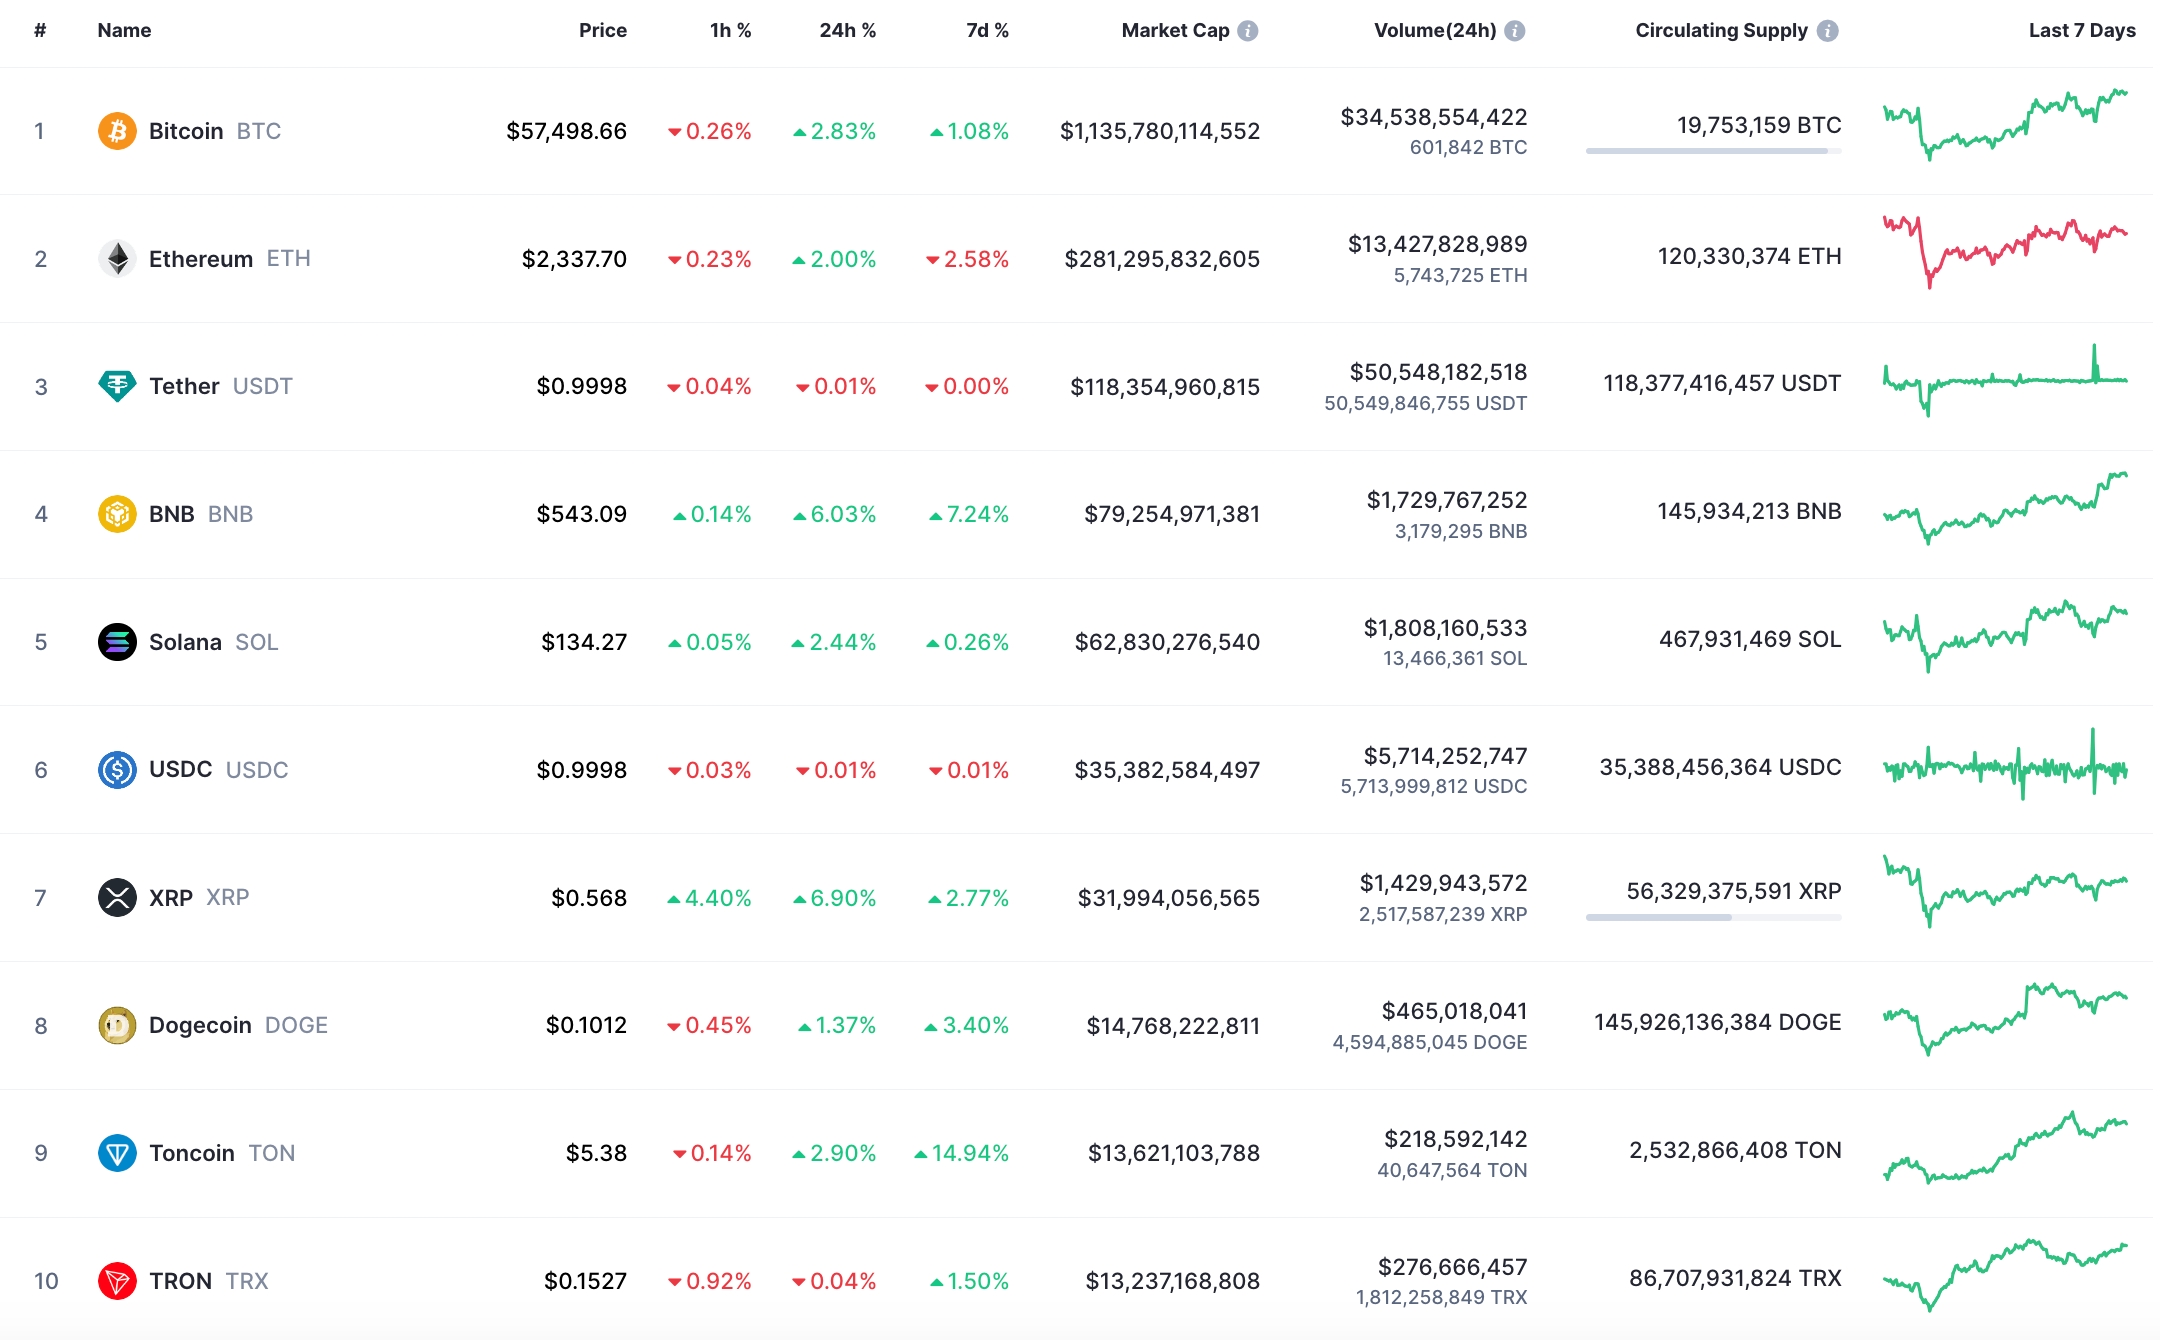This screenshot has width=2160, height=1340.
Task: Click XRP circulating supply progress bar
Action: click(1713, 917)
